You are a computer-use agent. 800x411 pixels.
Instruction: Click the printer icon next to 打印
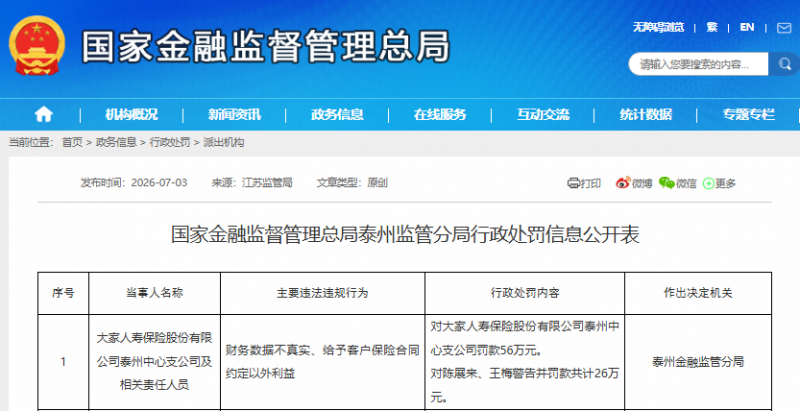[573, 183]
